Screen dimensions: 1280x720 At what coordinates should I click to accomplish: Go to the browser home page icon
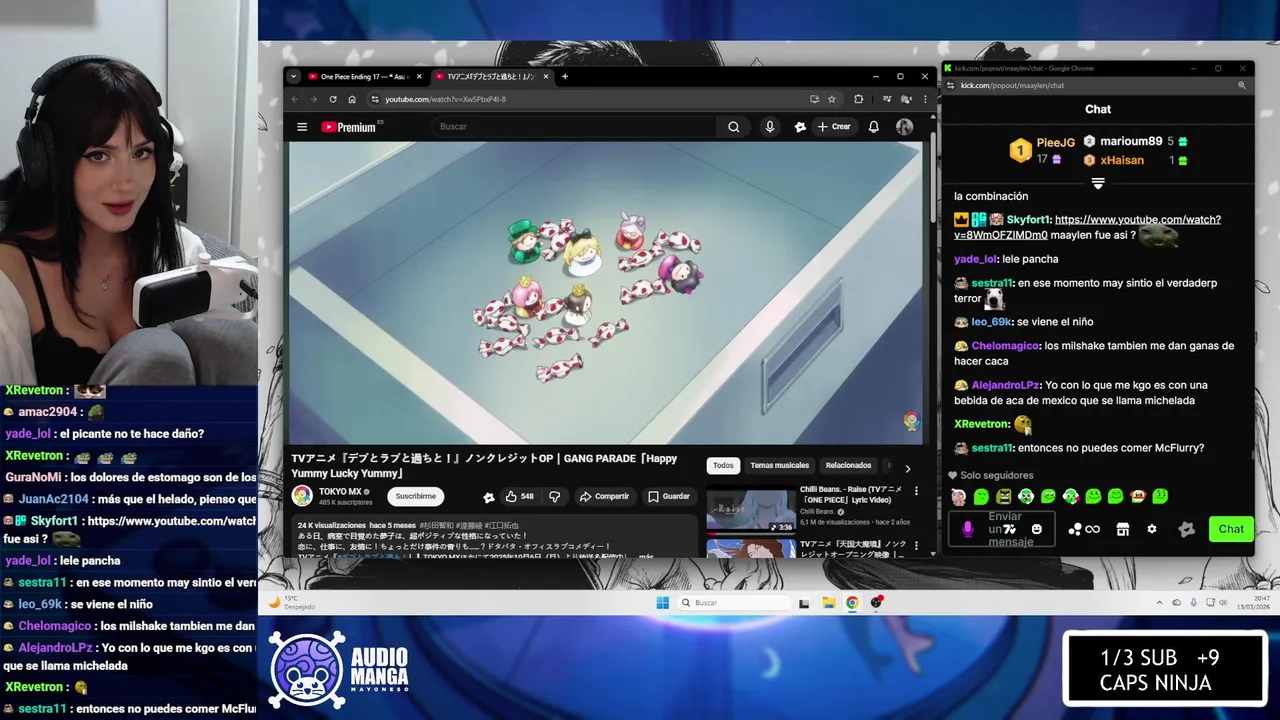point(352,99)
